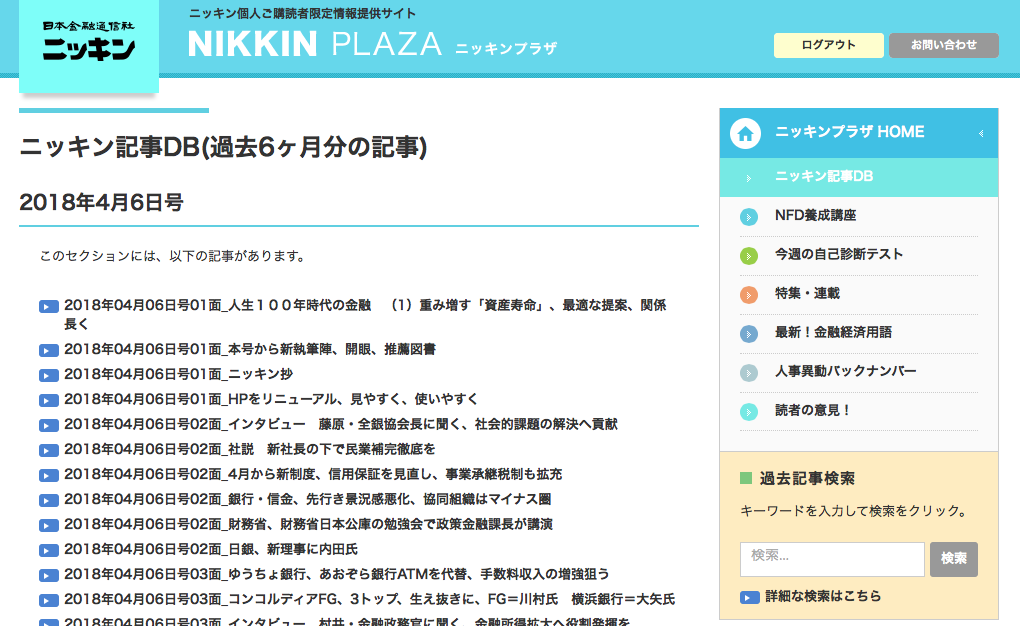This screenshot has width=1020, height=626.
Task: Click arrow icon for 日銀、新理事に内田氏 article
Action: 49,551
